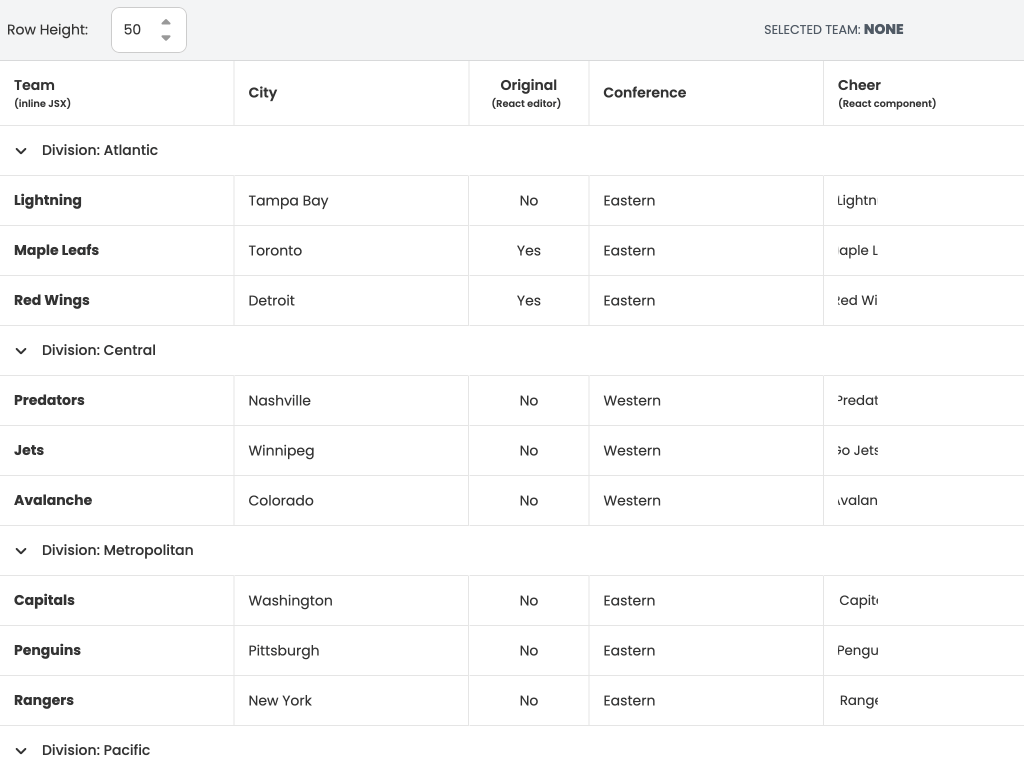
Task: Click the Original cell for Red Wings
Action: click(528, 301)
